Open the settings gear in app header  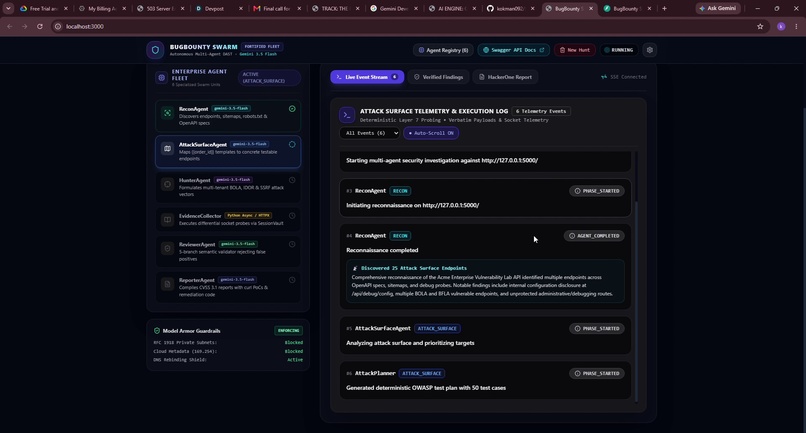(x=650, y=50)
